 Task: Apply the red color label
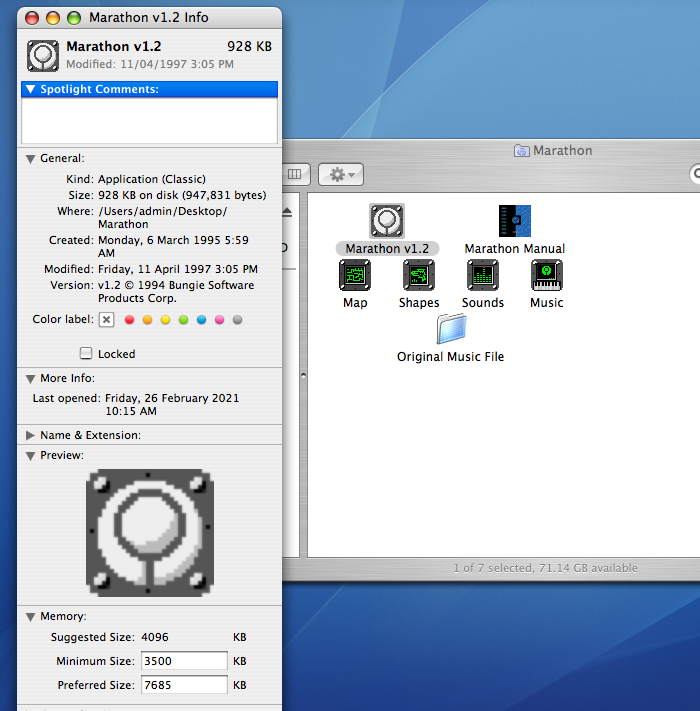pyautogui.click(x=129, y=320)
